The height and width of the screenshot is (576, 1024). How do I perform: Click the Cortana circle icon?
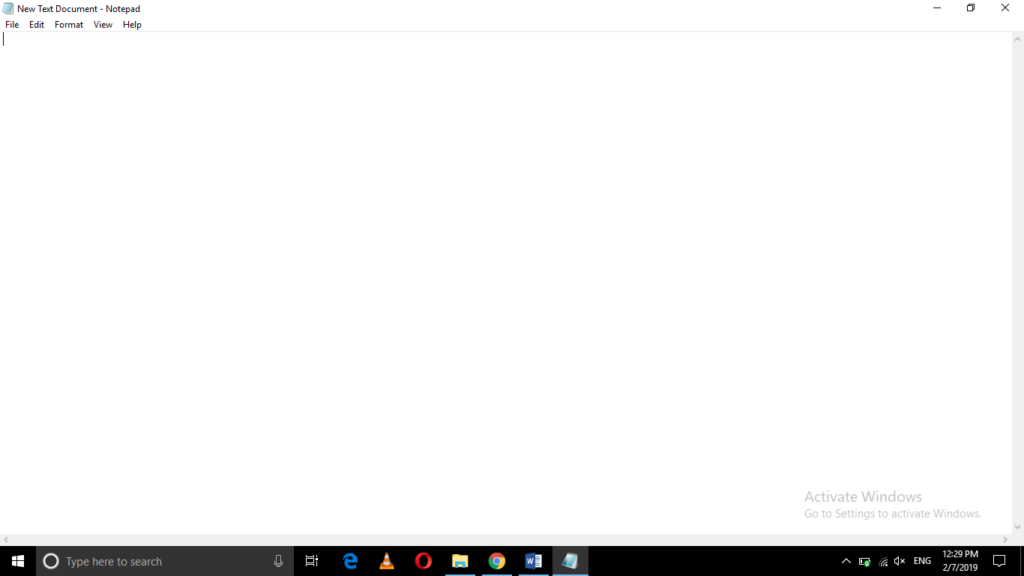pos(51,561)
